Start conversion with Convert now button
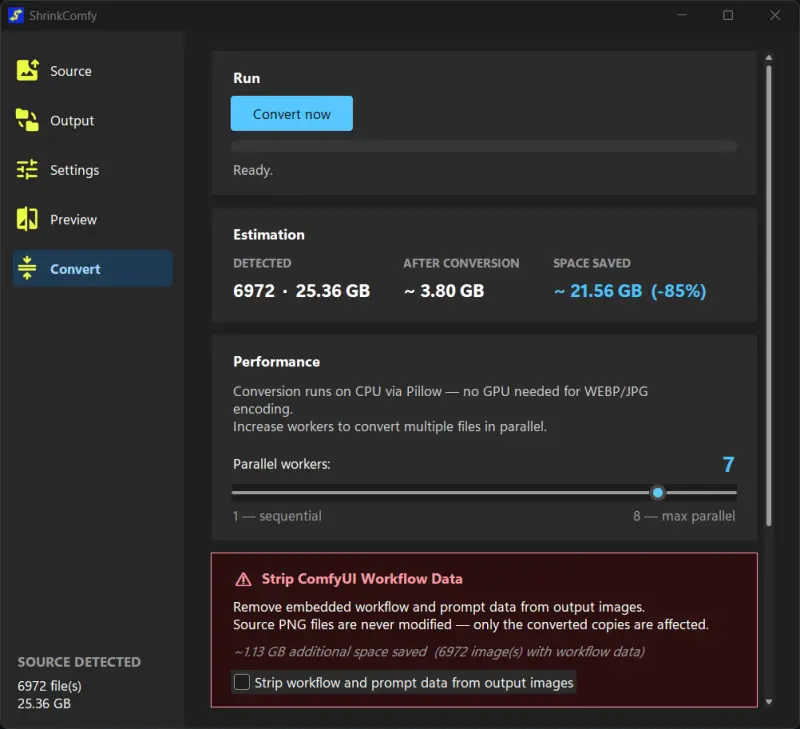The height and width of the screenshot is (729, 800). 292,114
